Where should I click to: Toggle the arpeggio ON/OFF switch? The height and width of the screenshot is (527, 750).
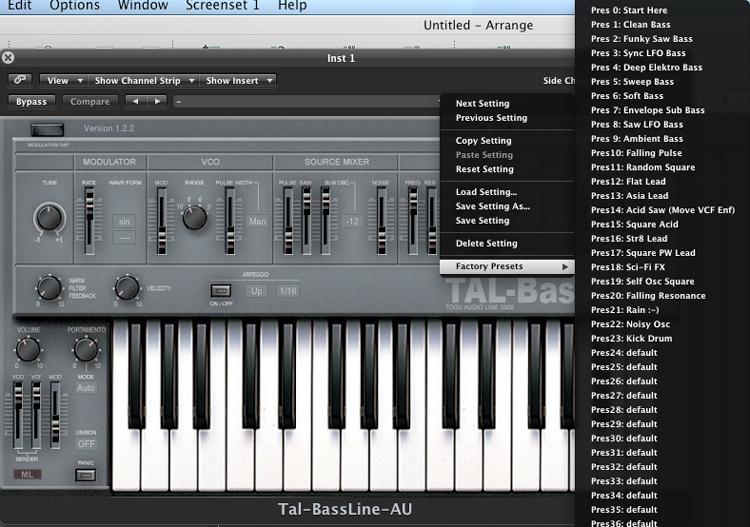[x=221, y=290]
